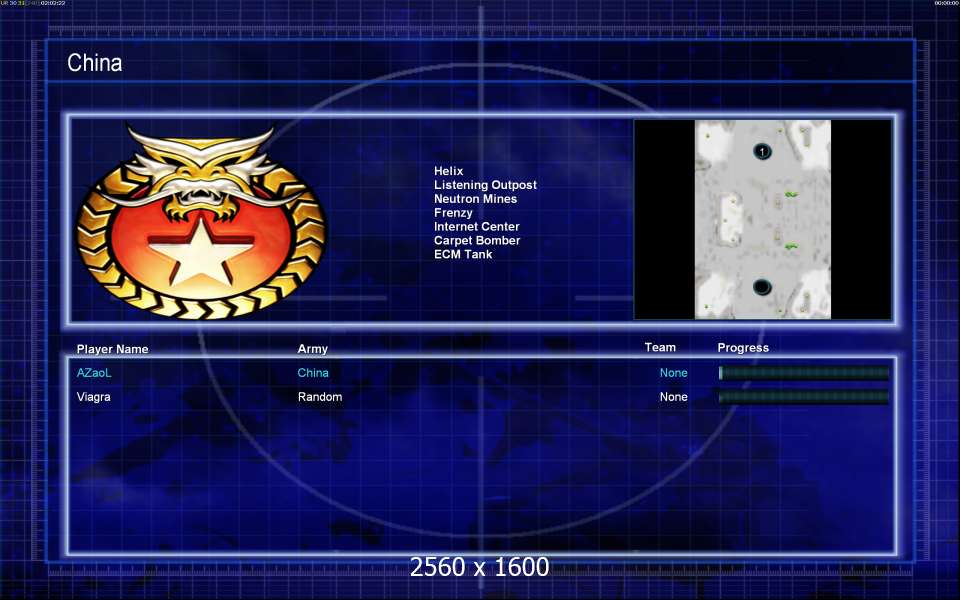Click Viagra's team value None
Screen dimensions: 960x600
673,397
